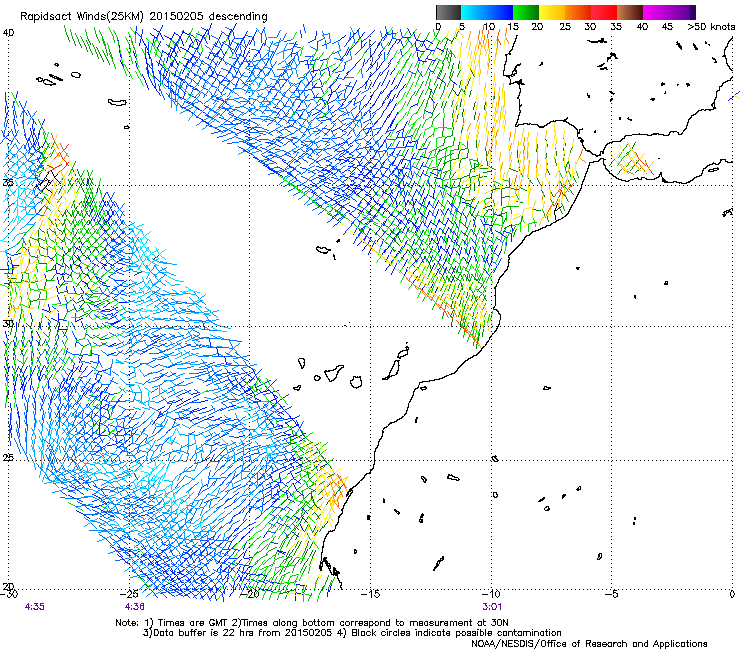This screenshot has width=740, height=650.
Task: Click the 'Rapidsact Winds(25KM) 20150205 descending' title
Action: 143,17
